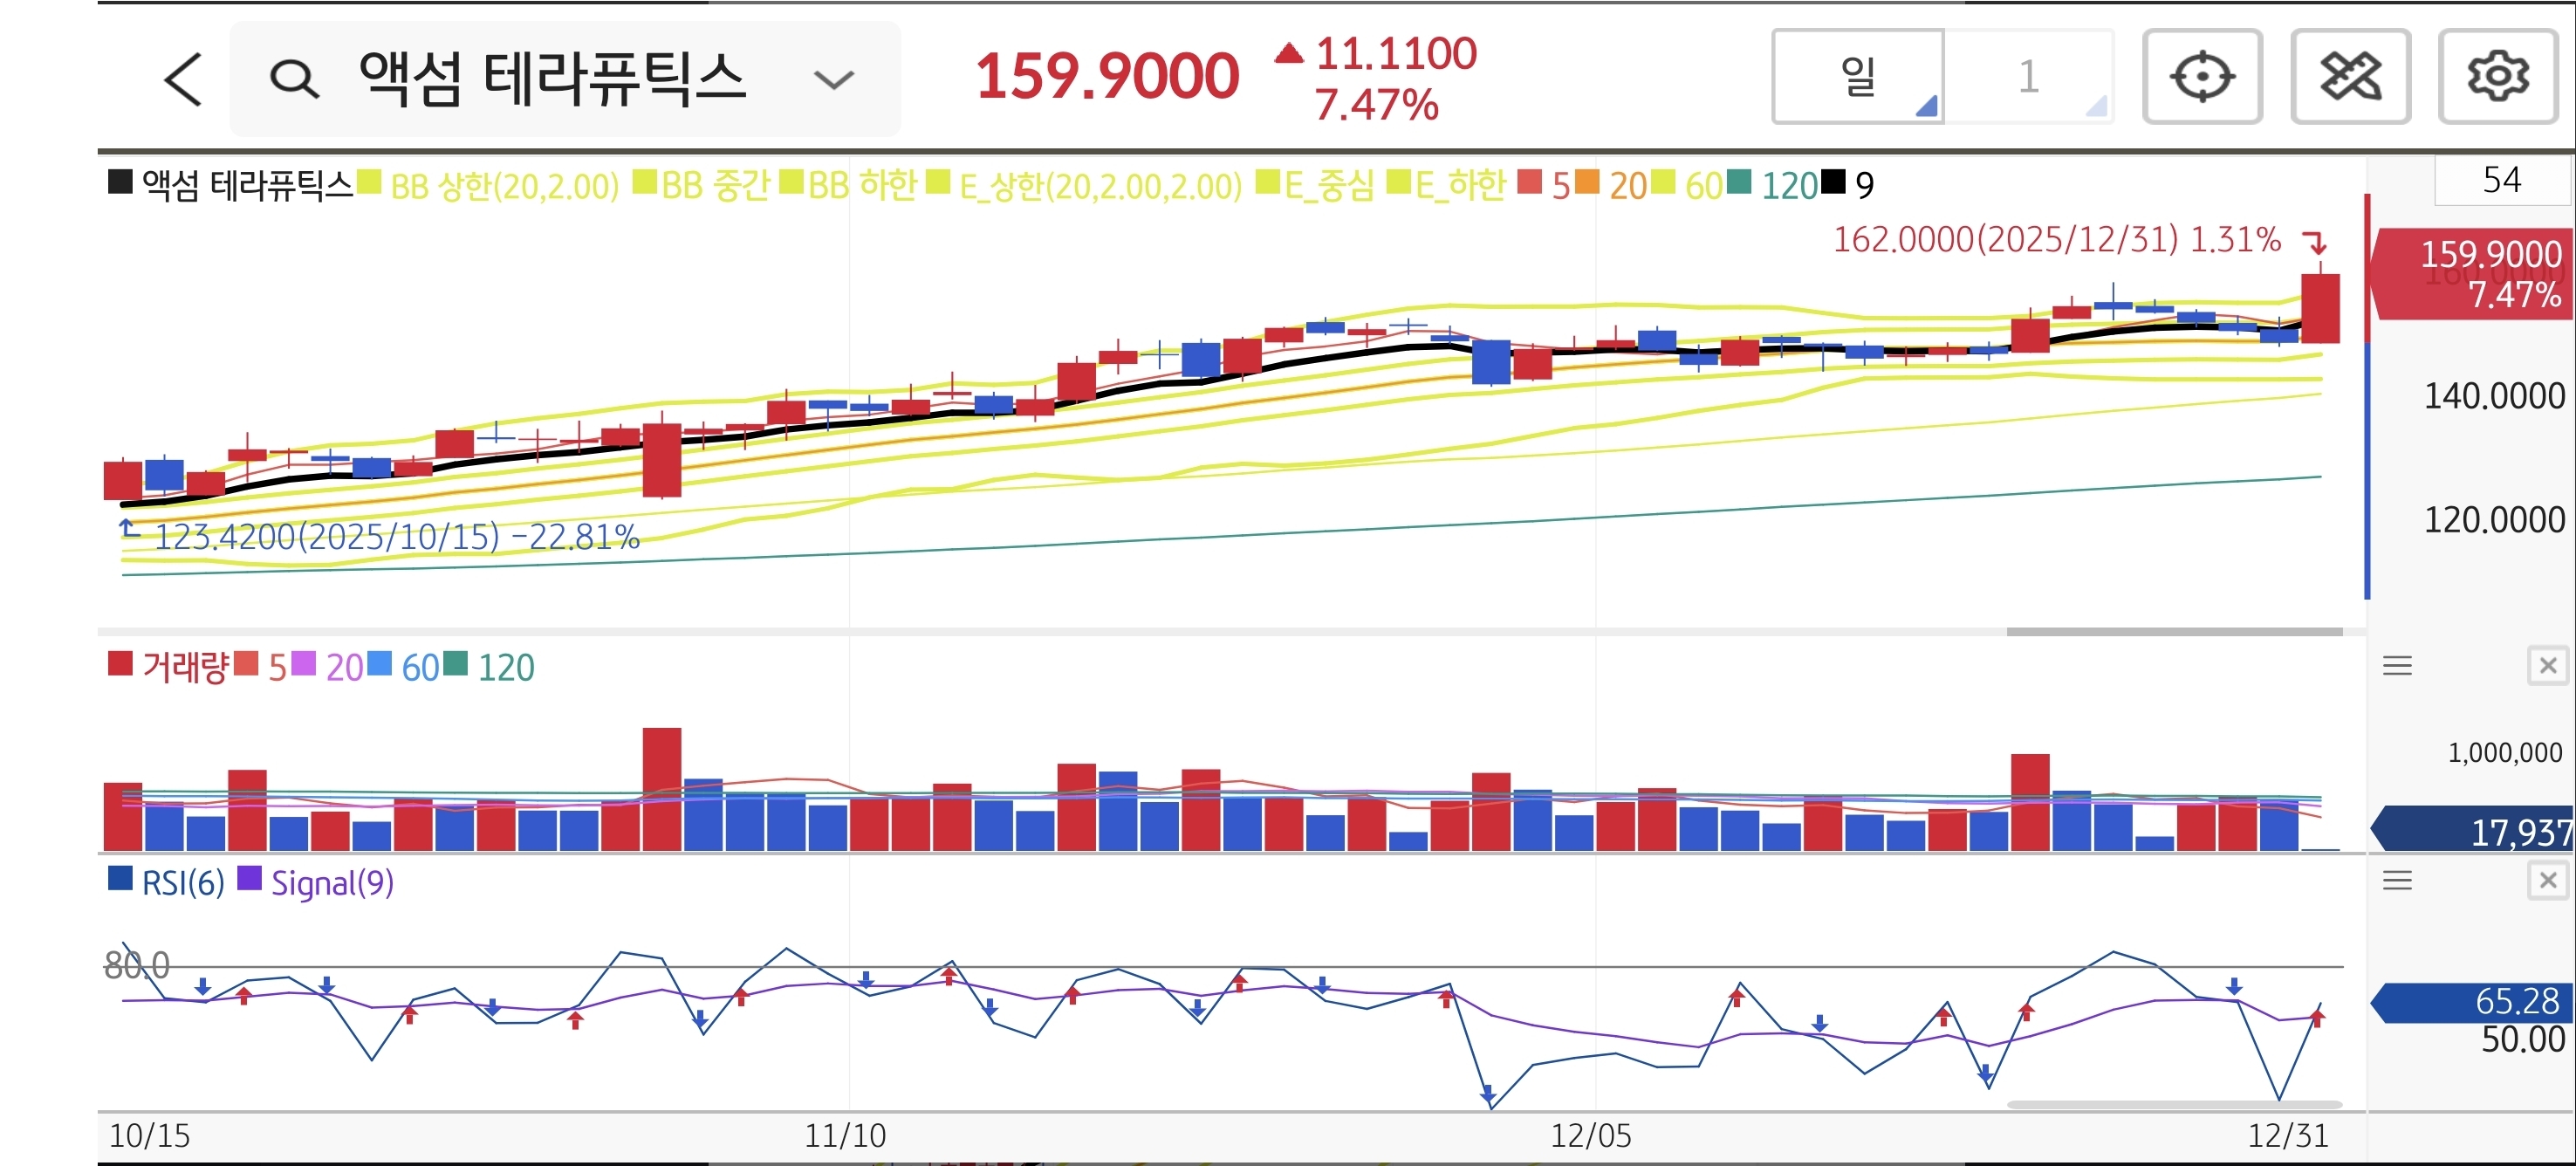Close the RSI indicator panel
The image size is (2576, 1166).
[x=2547, y=881]
